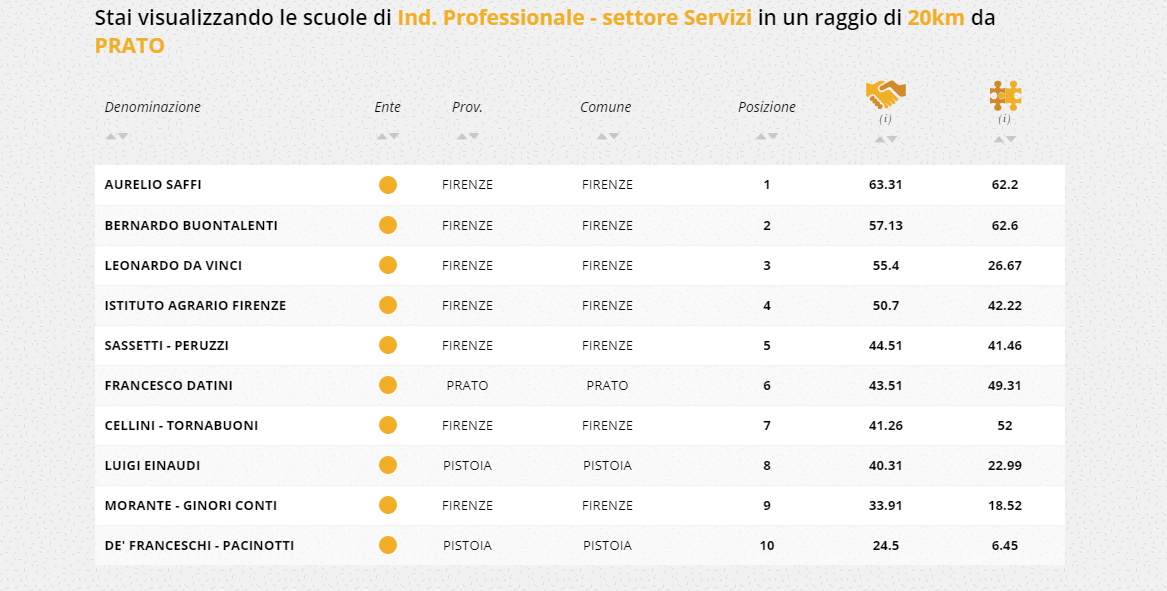Sort ascending by Comune up arrow
1167x591 pixels.
point(601,136)
